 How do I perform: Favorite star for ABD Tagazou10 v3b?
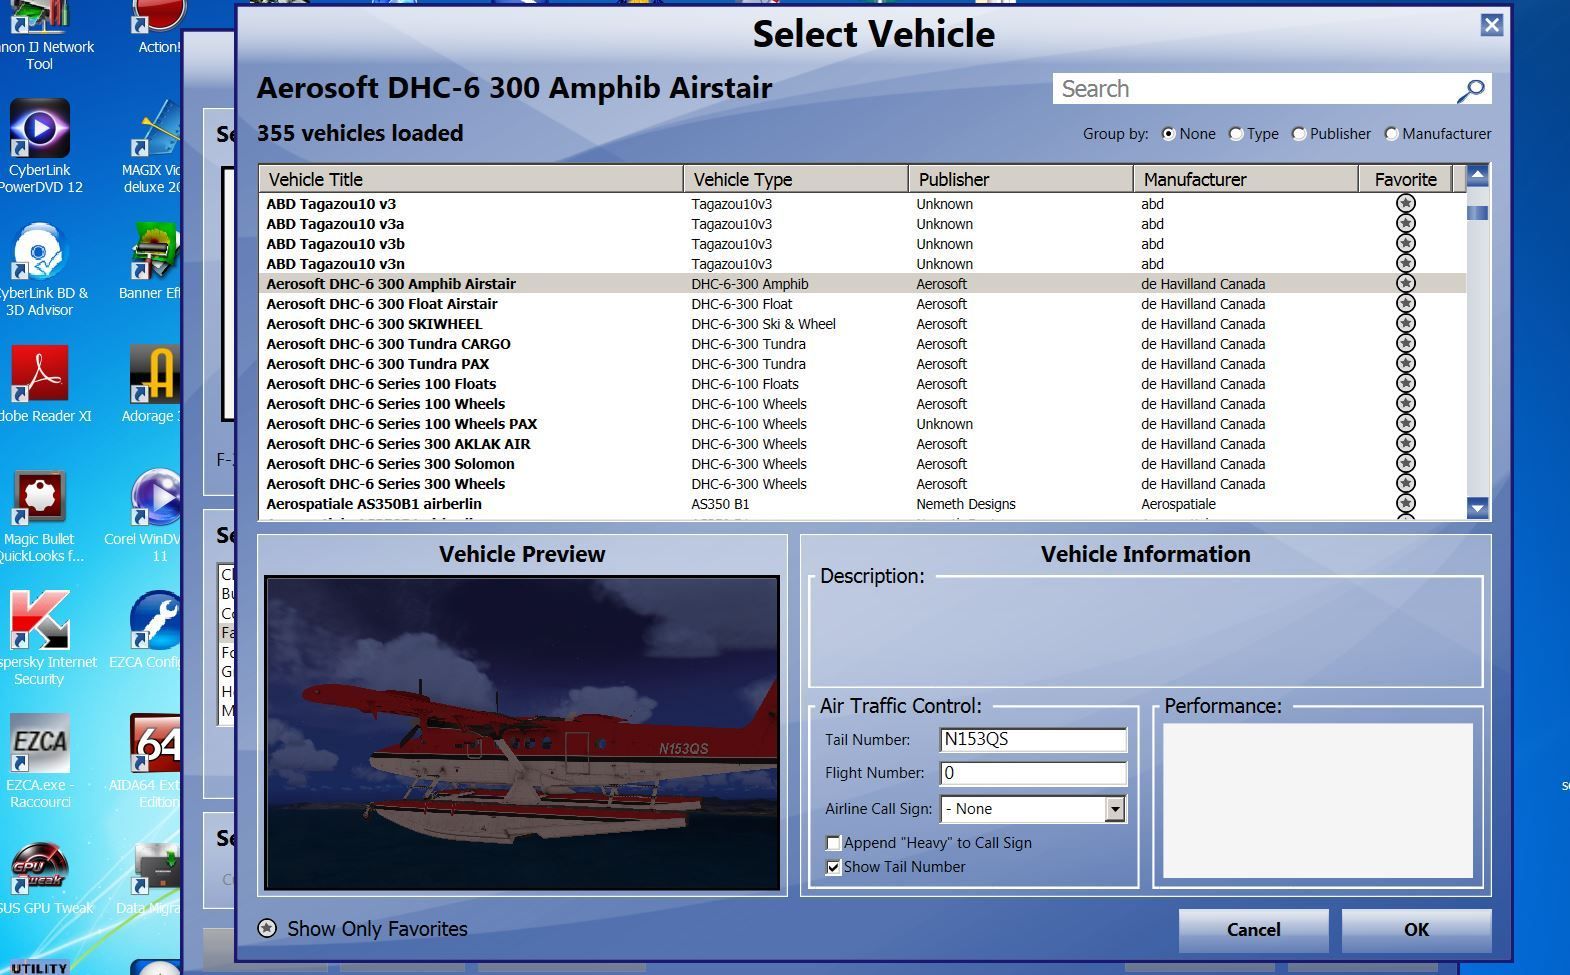1405,243
